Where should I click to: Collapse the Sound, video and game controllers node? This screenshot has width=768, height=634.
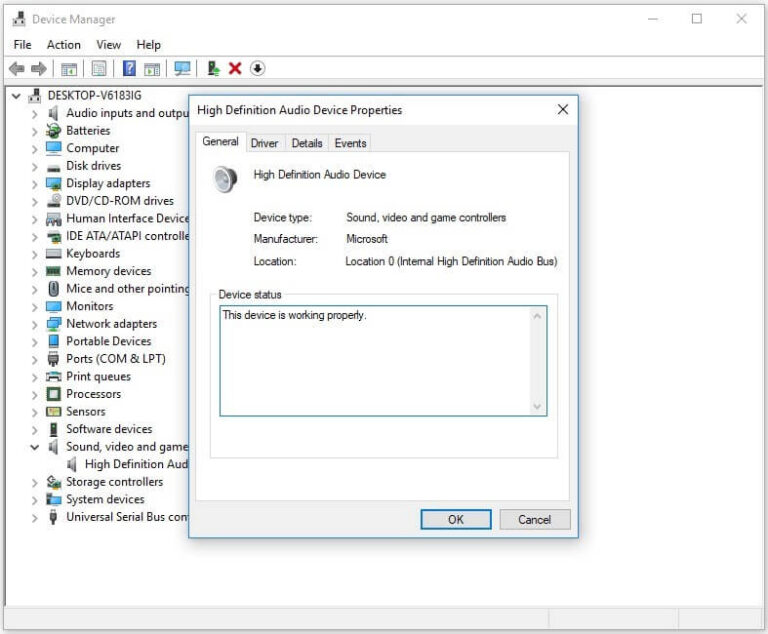pos(34,447)
